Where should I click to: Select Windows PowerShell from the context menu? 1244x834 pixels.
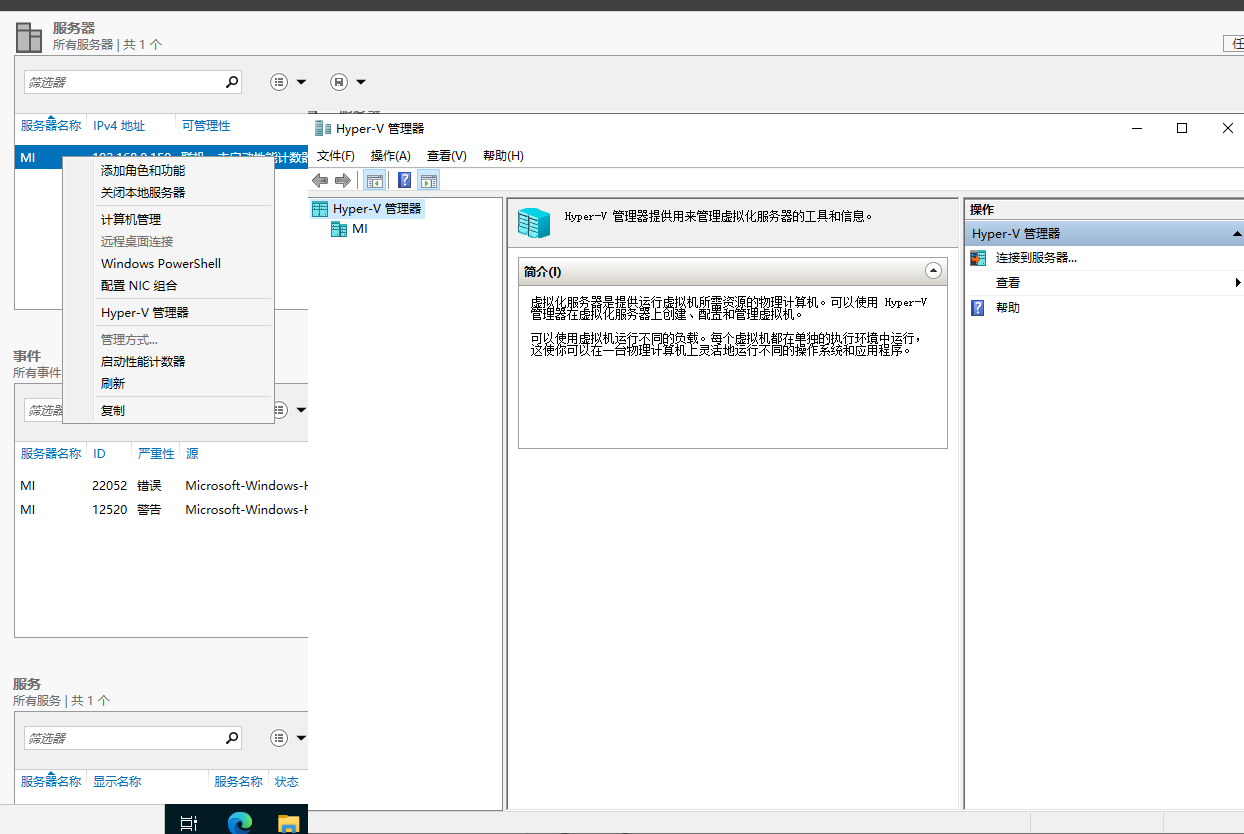click(x=160, y=263)
